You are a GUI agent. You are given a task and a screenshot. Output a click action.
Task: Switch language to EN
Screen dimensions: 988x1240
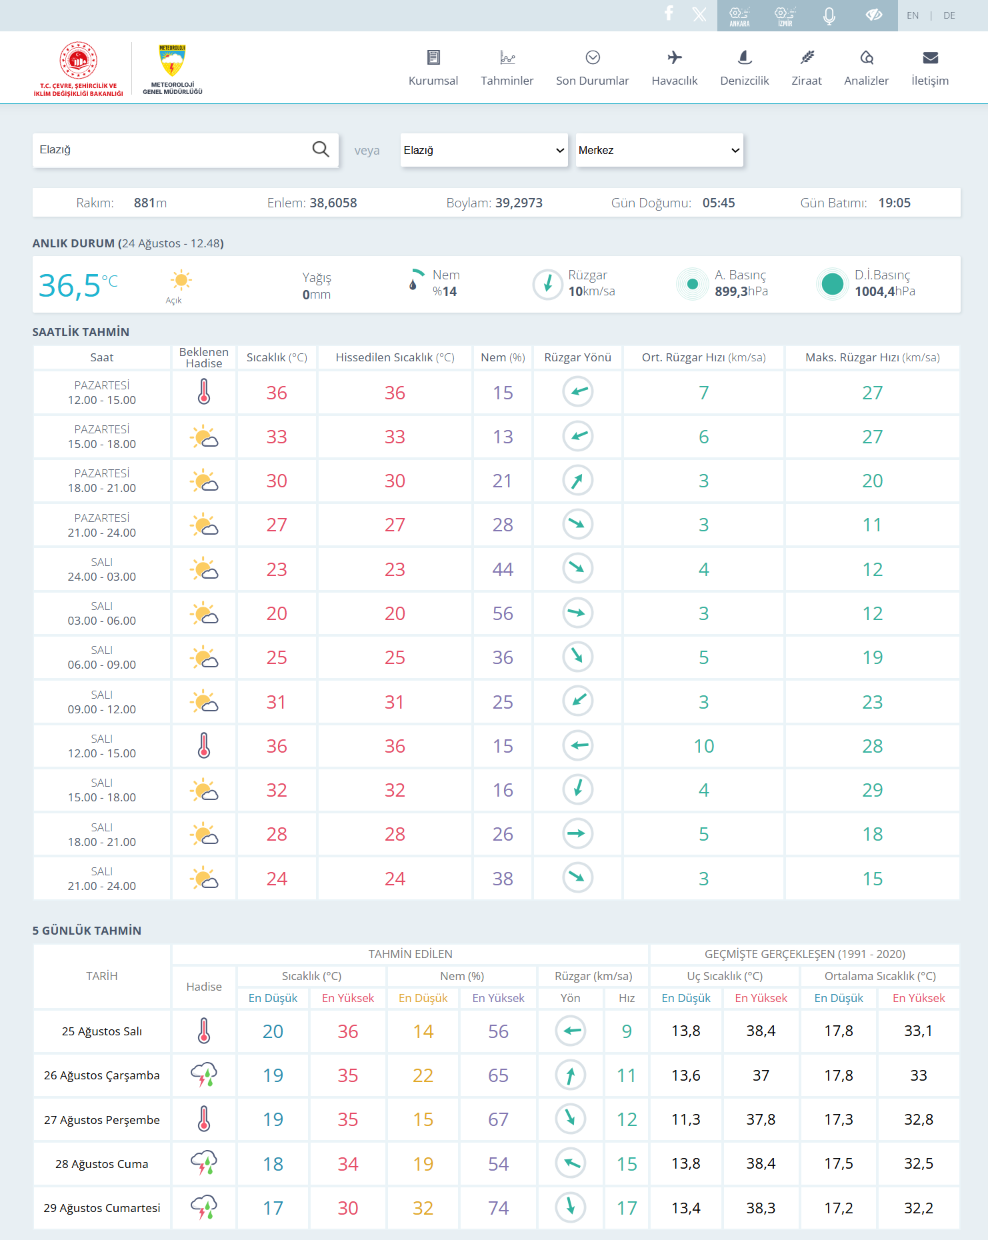(913, 15)
